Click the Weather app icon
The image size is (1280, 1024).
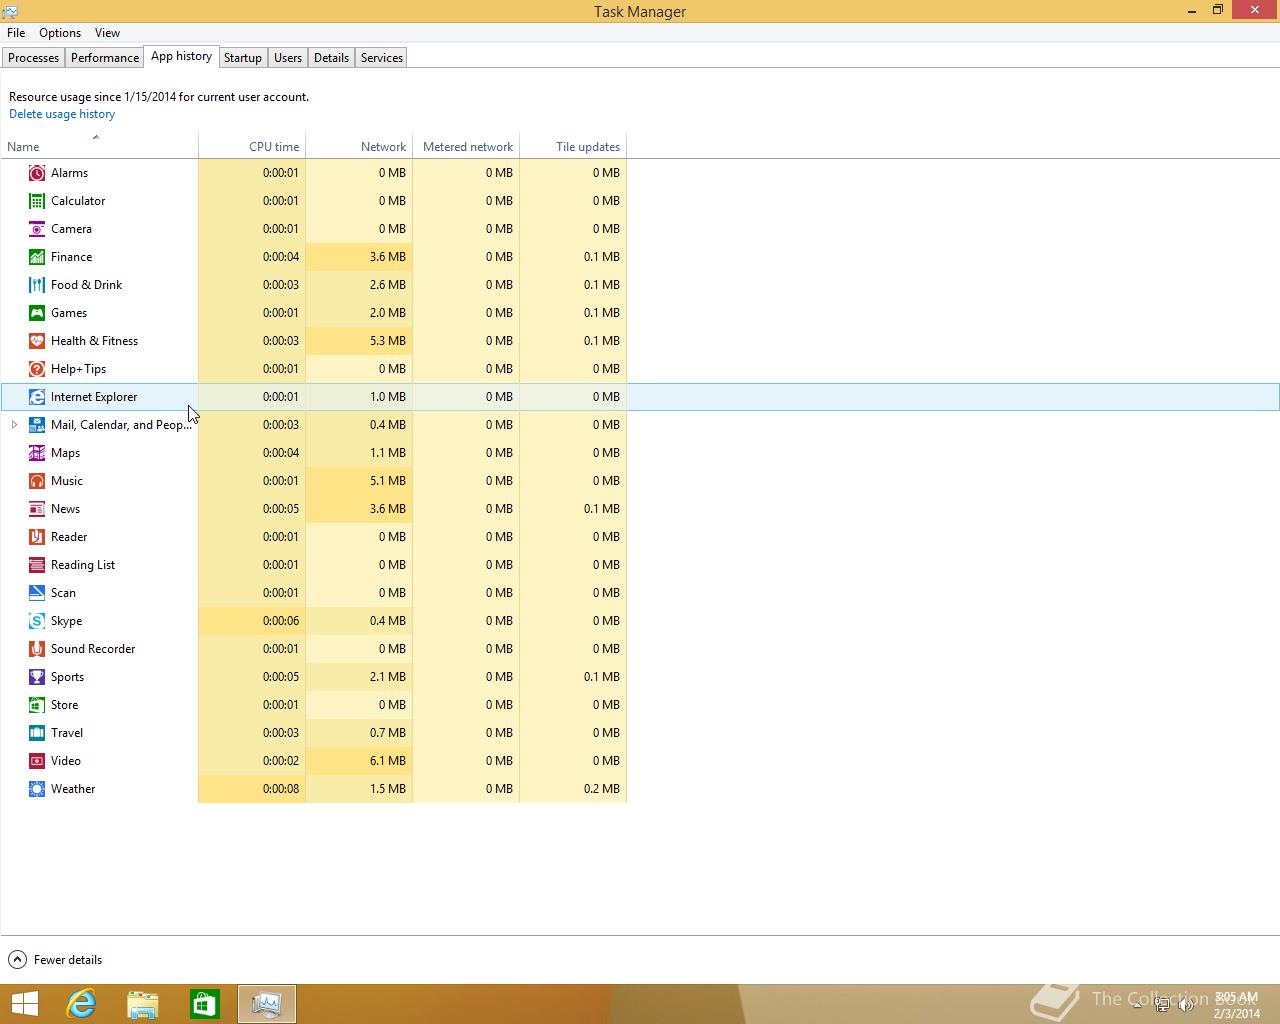37,789
